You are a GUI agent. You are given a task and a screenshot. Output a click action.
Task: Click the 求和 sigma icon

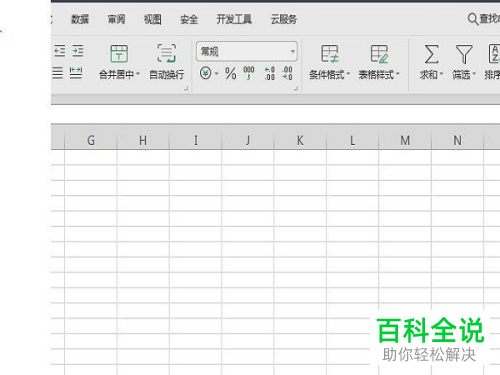point(431,54)
